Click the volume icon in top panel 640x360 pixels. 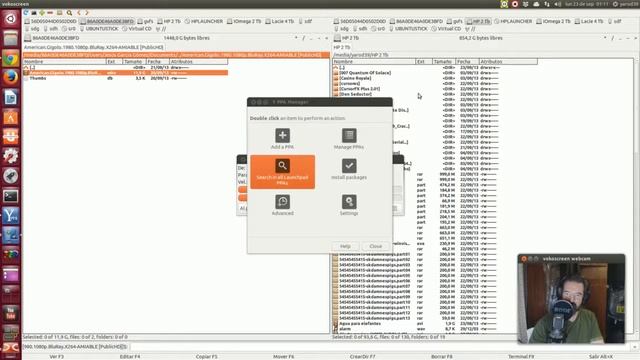(558, 4)
